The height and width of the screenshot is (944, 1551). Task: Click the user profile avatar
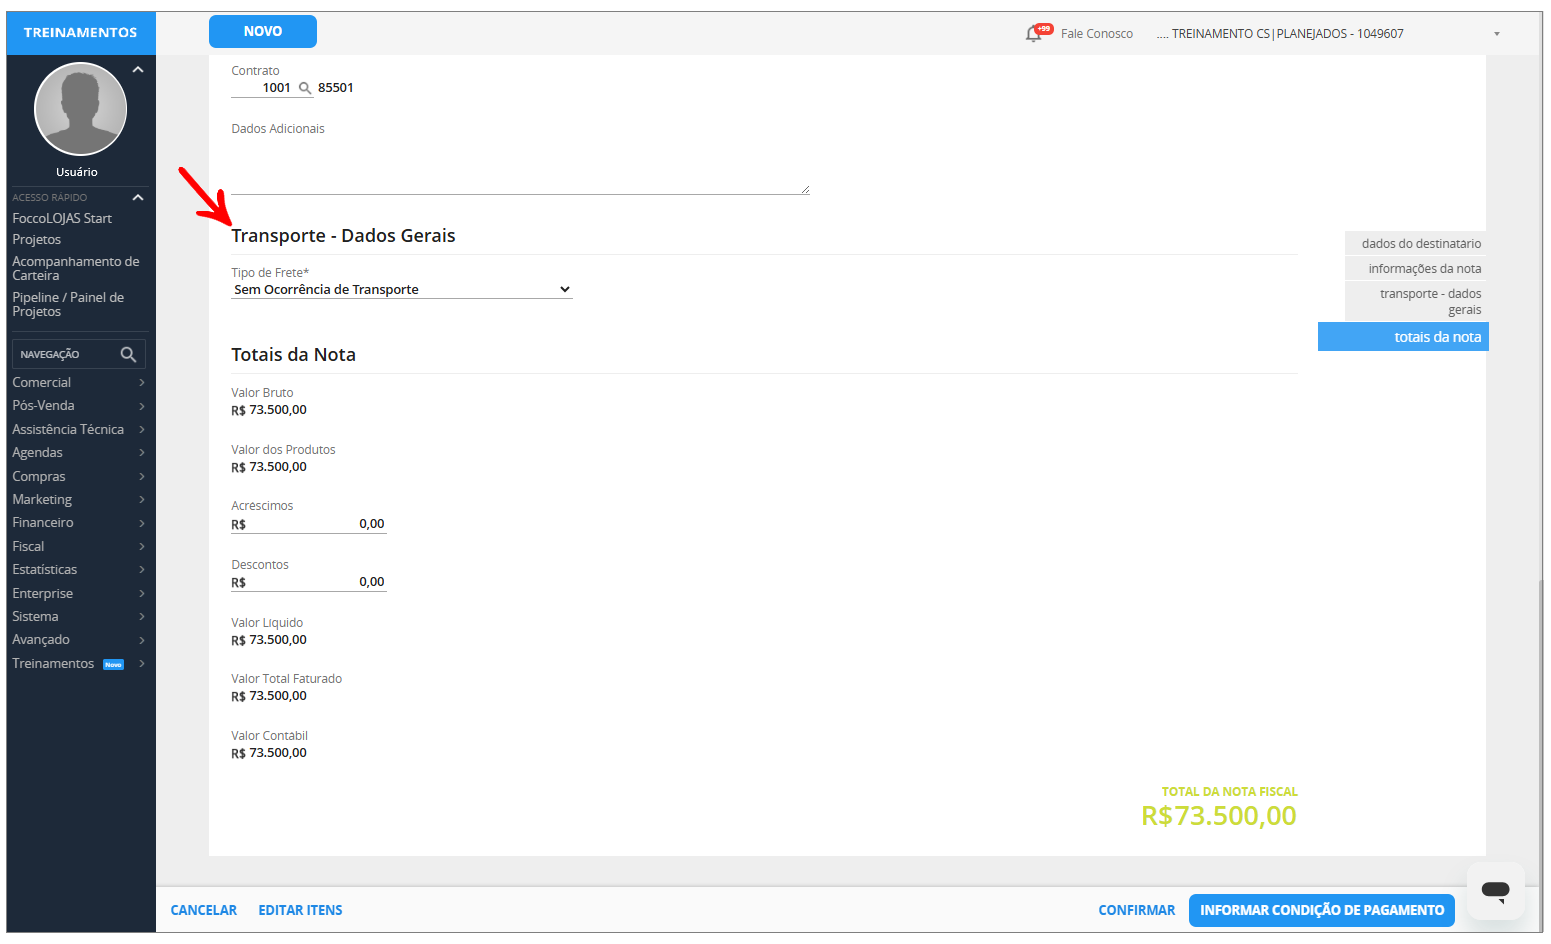pos(80,109)
